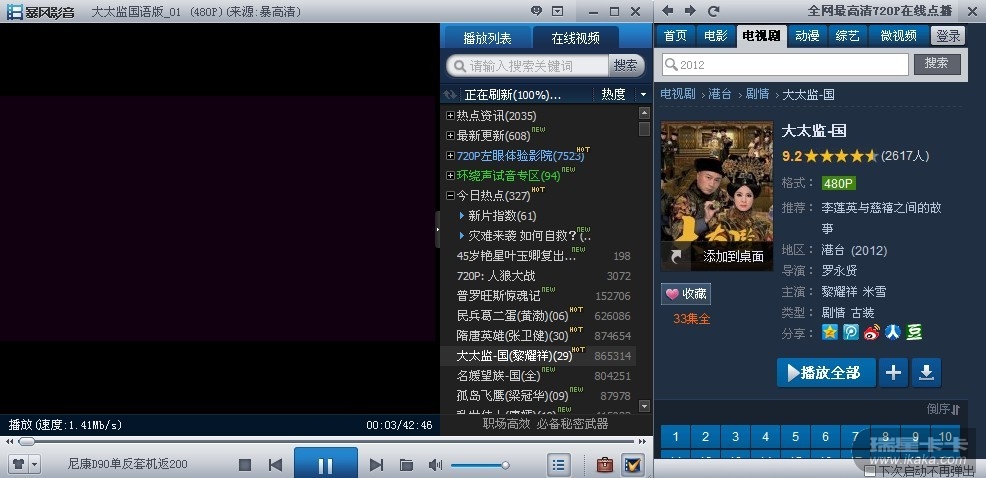986x478 pixels.
Task: Skip to the next video
Action: point(376,465)
